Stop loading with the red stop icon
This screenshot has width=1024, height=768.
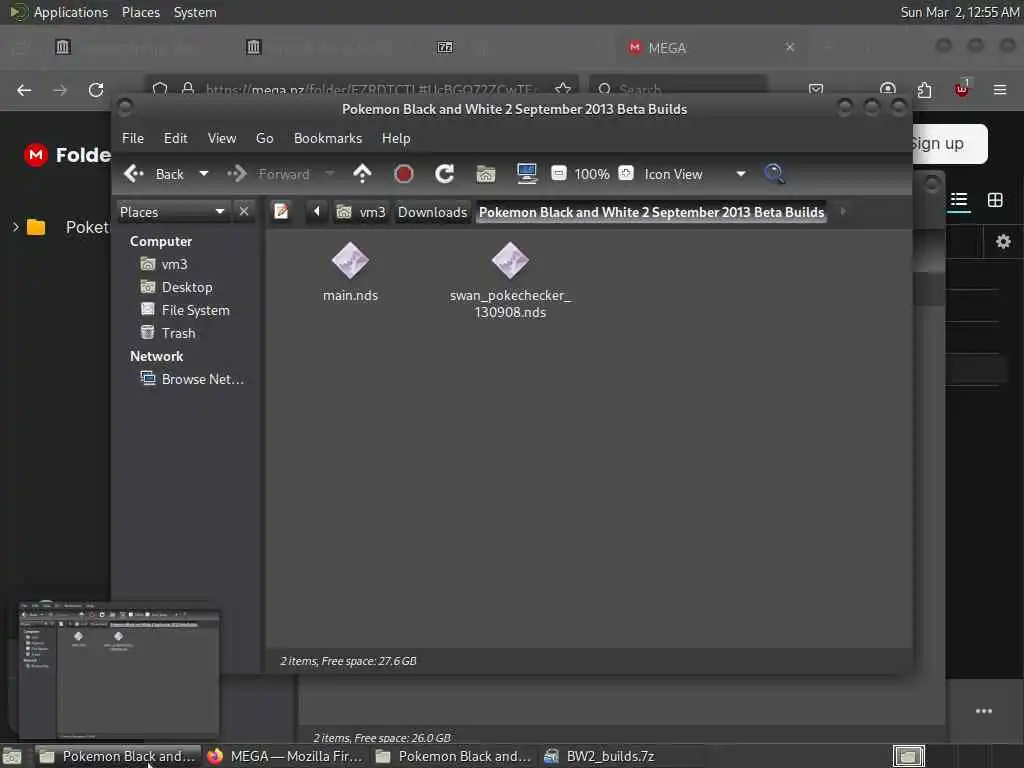pyautogui.click(x=404, y=174)
